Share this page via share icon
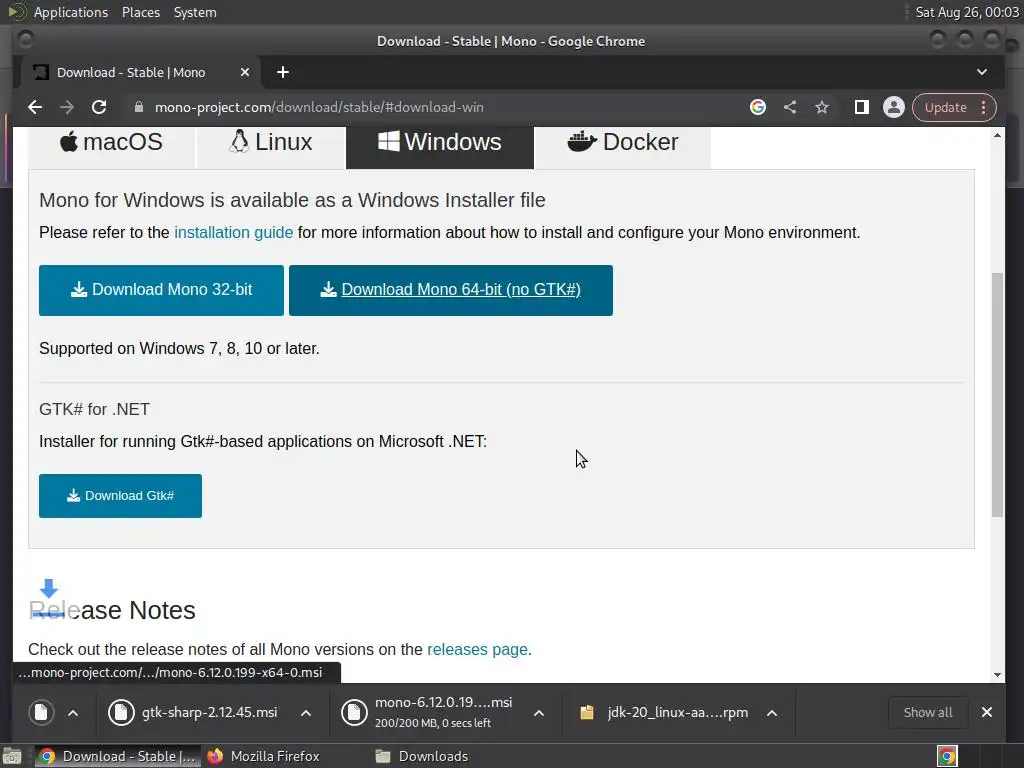Viewport: 1024px width, 768px height. point(790,107)
